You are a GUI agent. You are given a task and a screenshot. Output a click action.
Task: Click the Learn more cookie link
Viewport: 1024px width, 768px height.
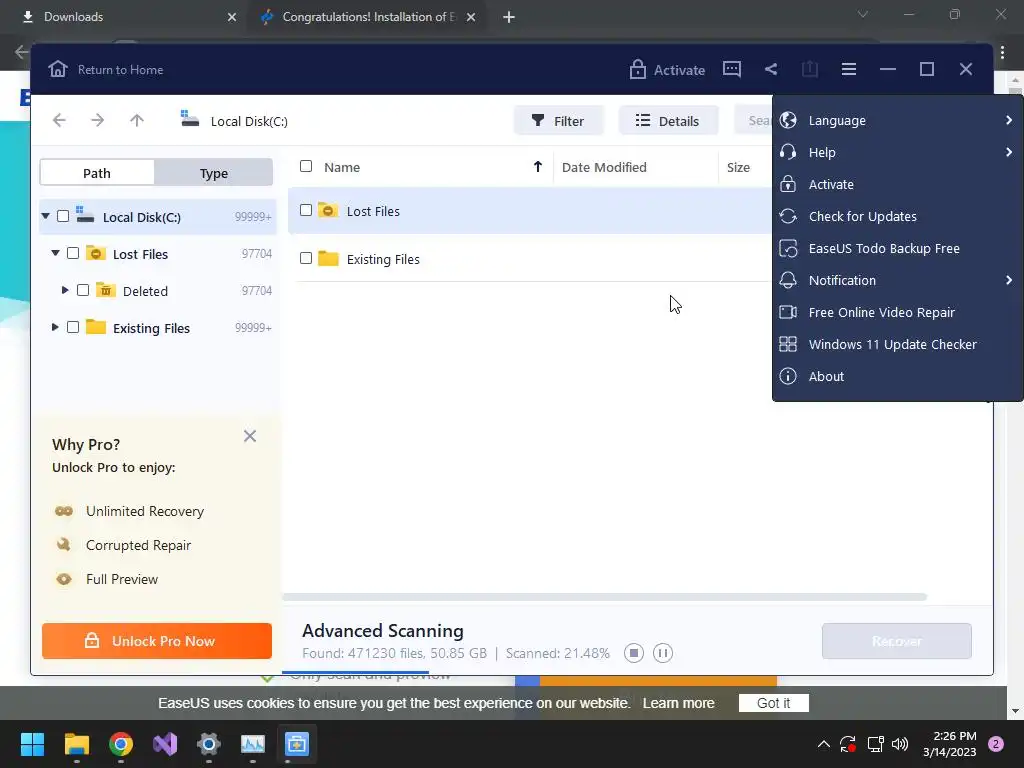pyautogui.click(x=679, y=703)
